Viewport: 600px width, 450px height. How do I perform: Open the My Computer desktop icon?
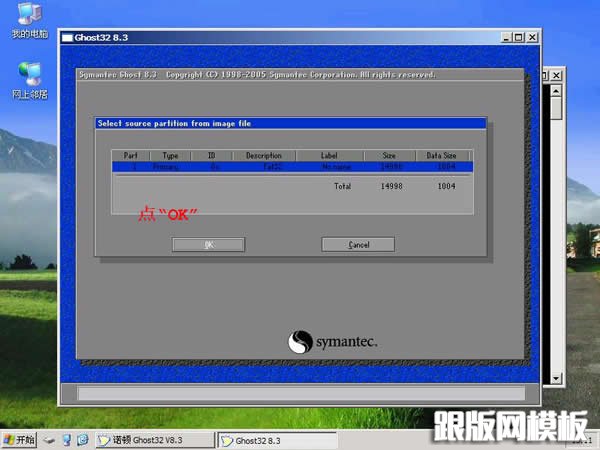tap(30, 21)
